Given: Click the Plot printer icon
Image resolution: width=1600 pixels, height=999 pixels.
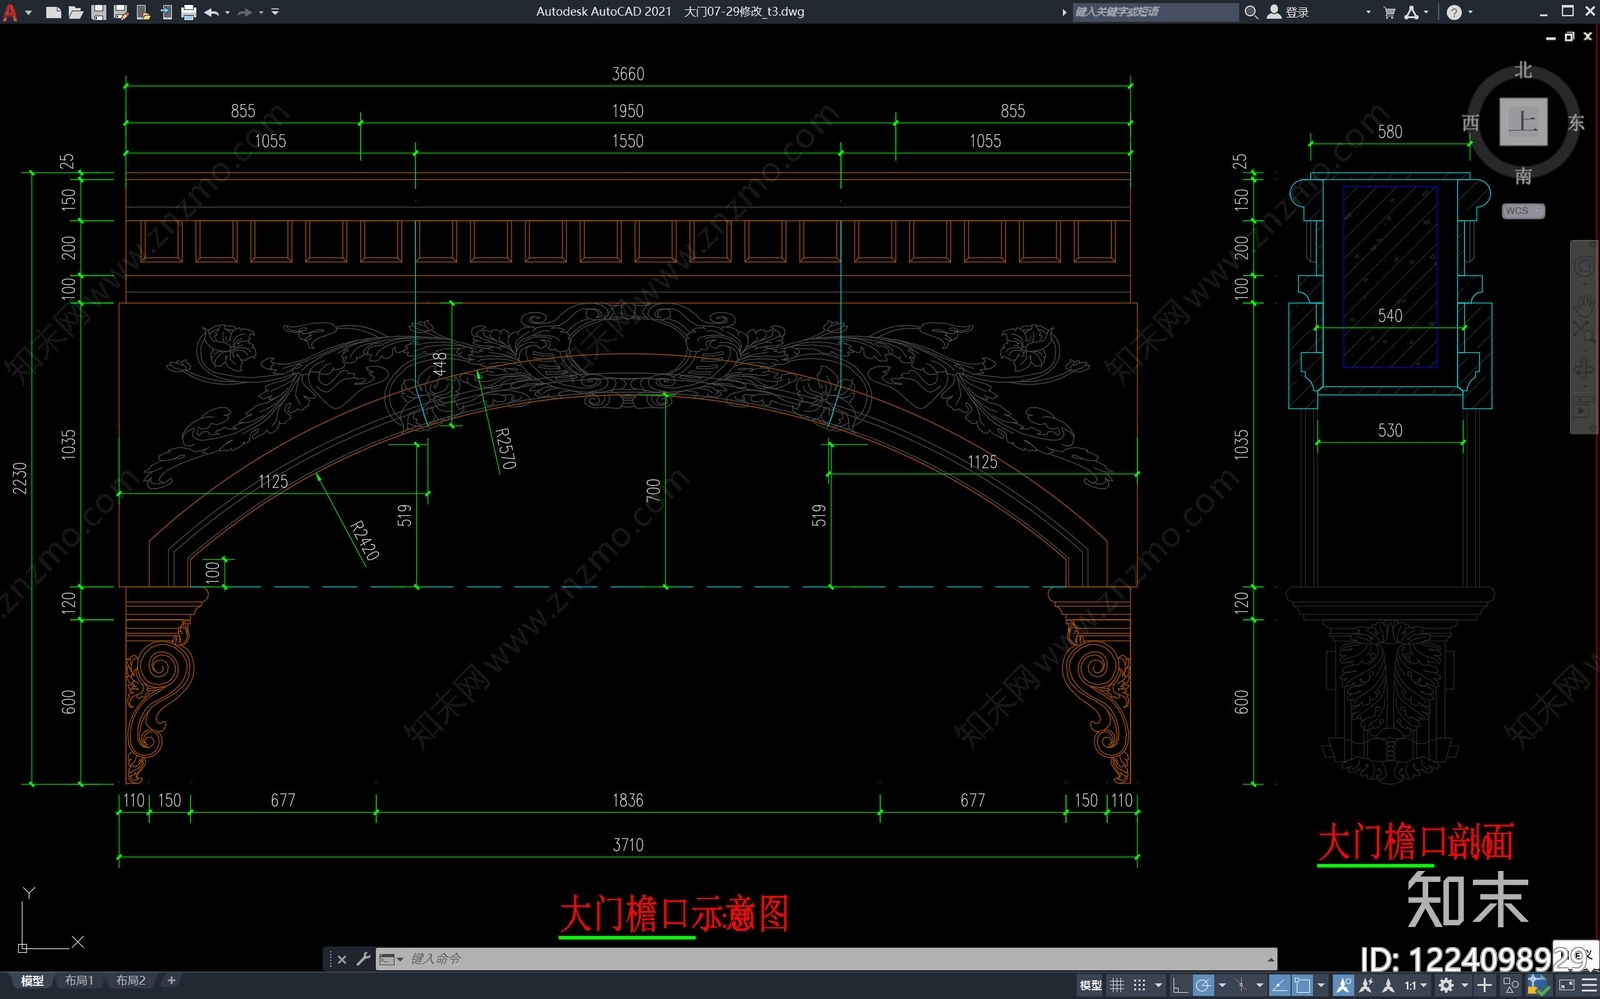Looking at the screenshot, I should click(188, 12).
